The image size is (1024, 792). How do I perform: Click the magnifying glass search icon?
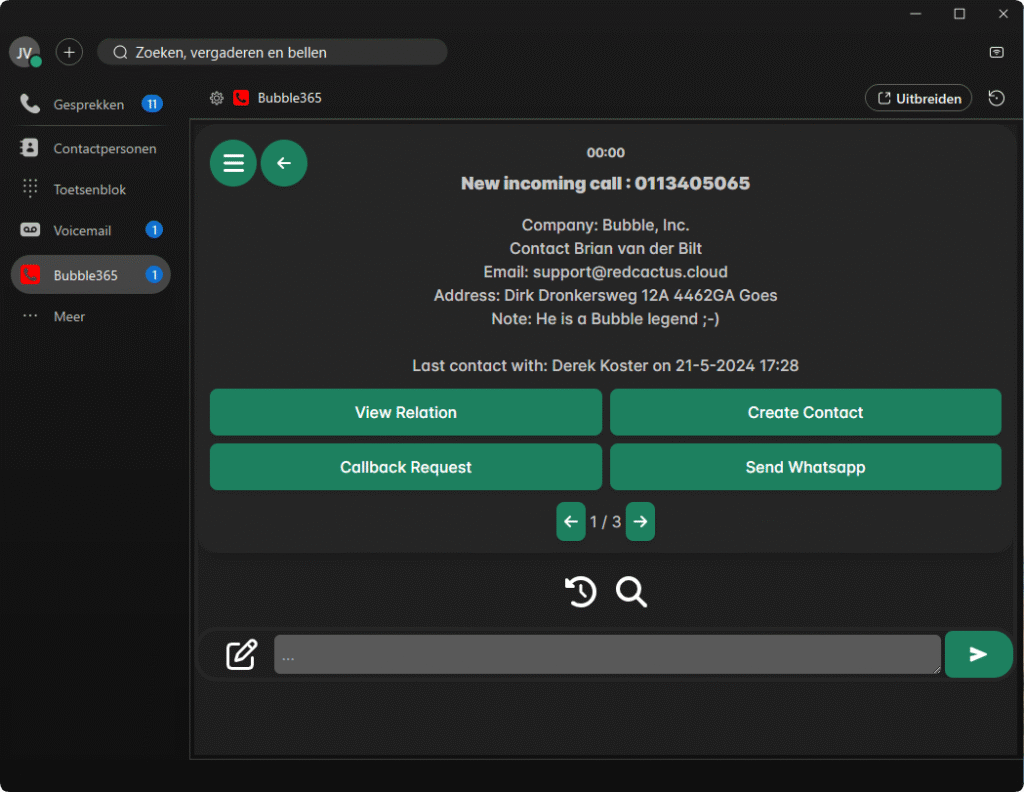(x=631, y=592)
